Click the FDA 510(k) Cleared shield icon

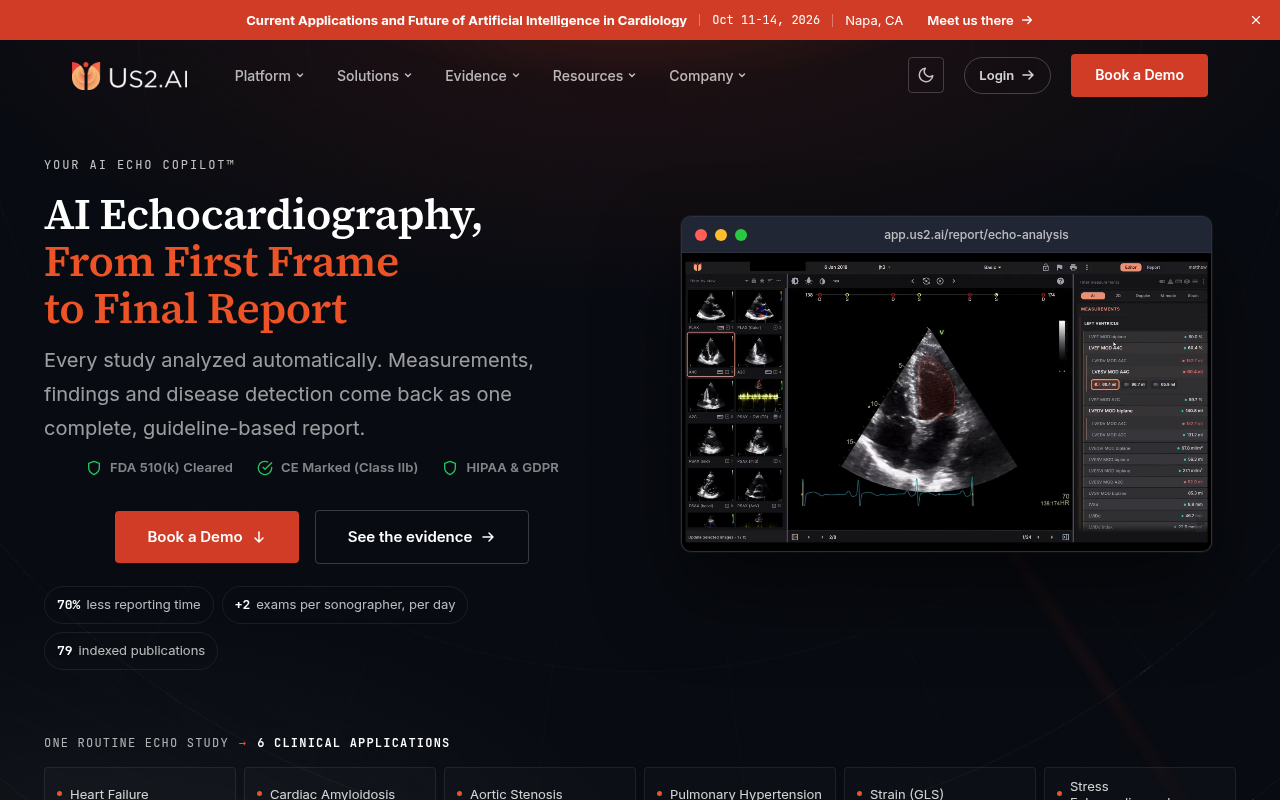[x=94, y=468]
